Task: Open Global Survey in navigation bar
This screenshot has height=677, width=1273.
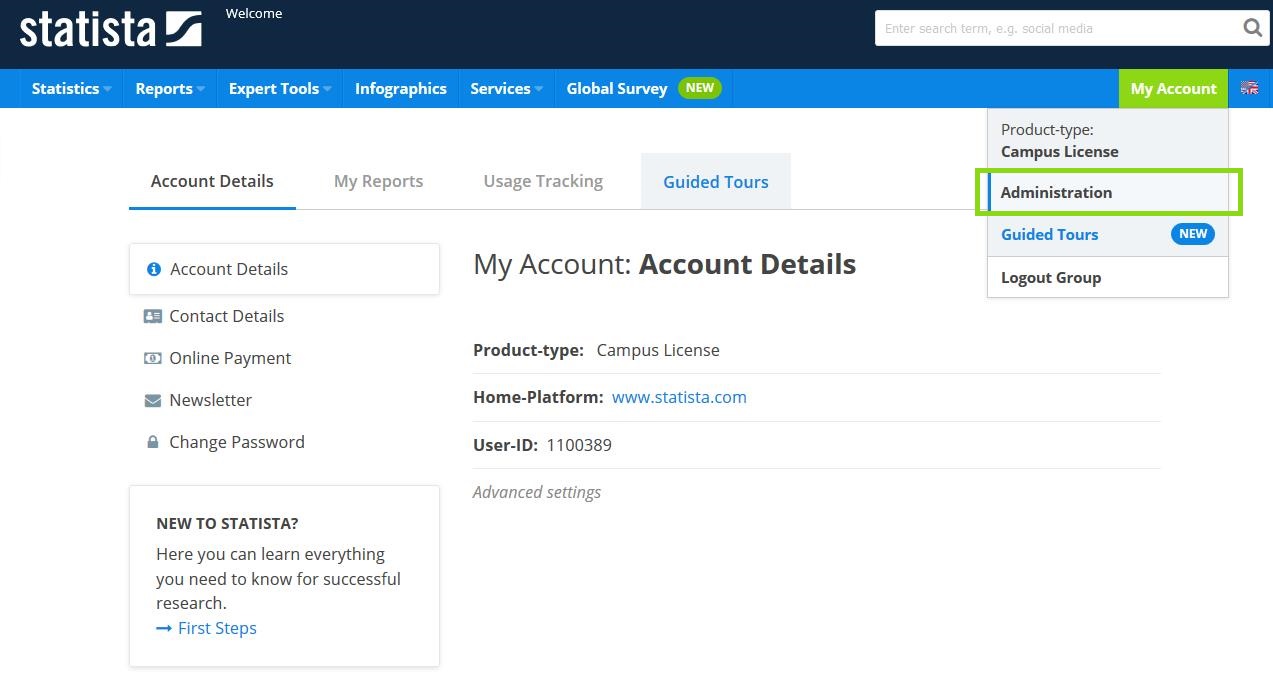Action: point(617,88)
